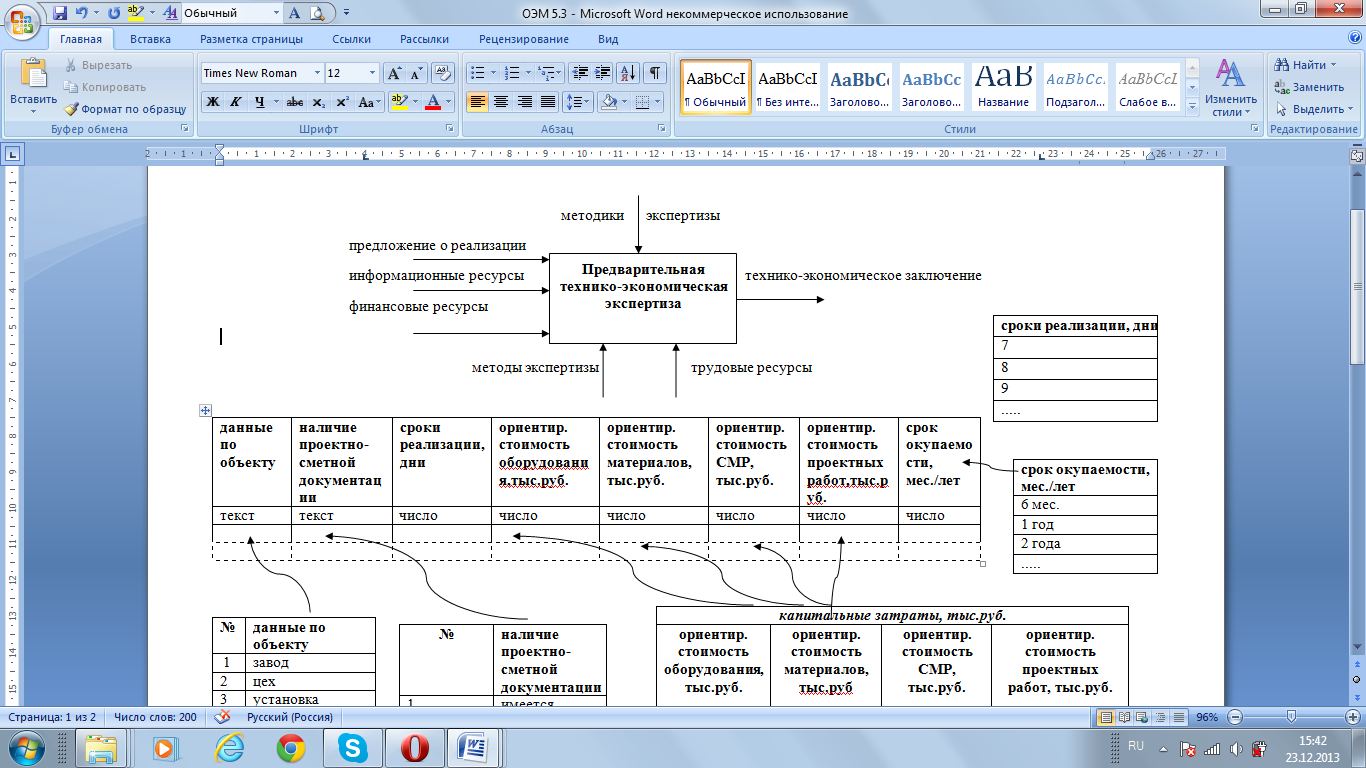Apply subscript formatting
Viewport: 1366px width, 768px height.
(319, 102)
